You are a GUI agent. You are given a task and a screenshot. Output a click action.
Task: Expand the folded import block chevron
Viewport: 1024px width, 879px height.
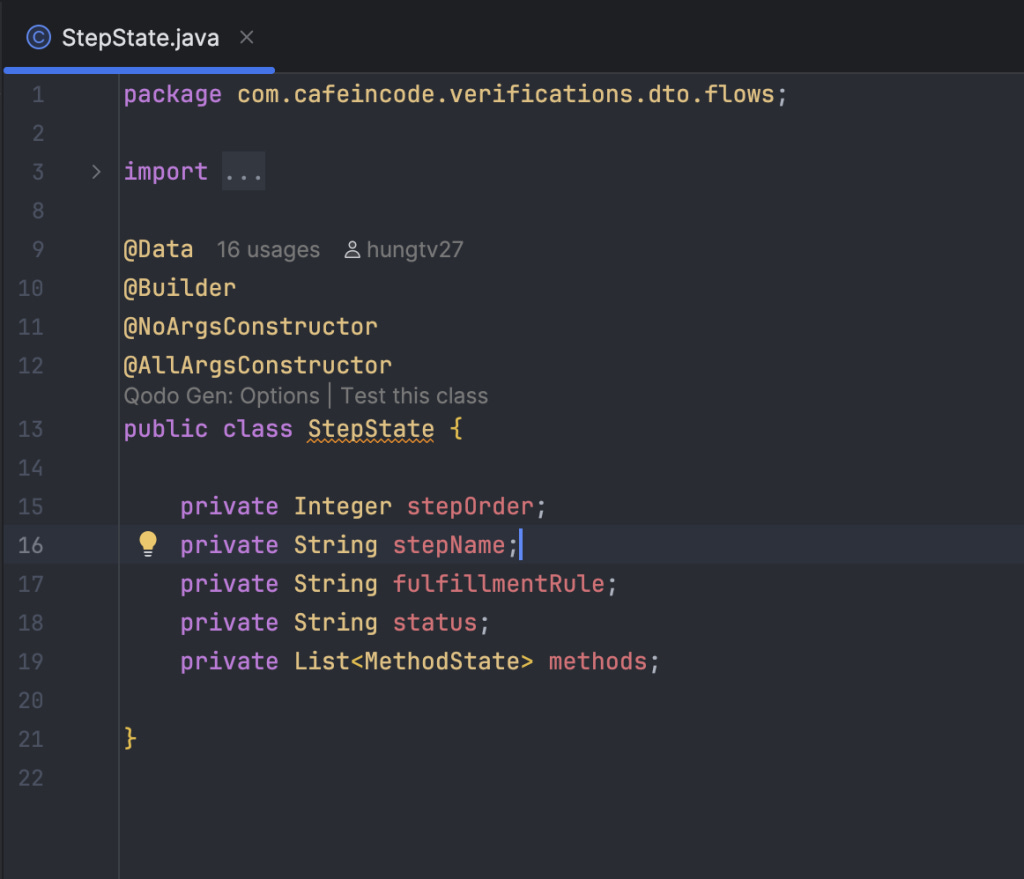pyautogui.click(x=96, y=172)
